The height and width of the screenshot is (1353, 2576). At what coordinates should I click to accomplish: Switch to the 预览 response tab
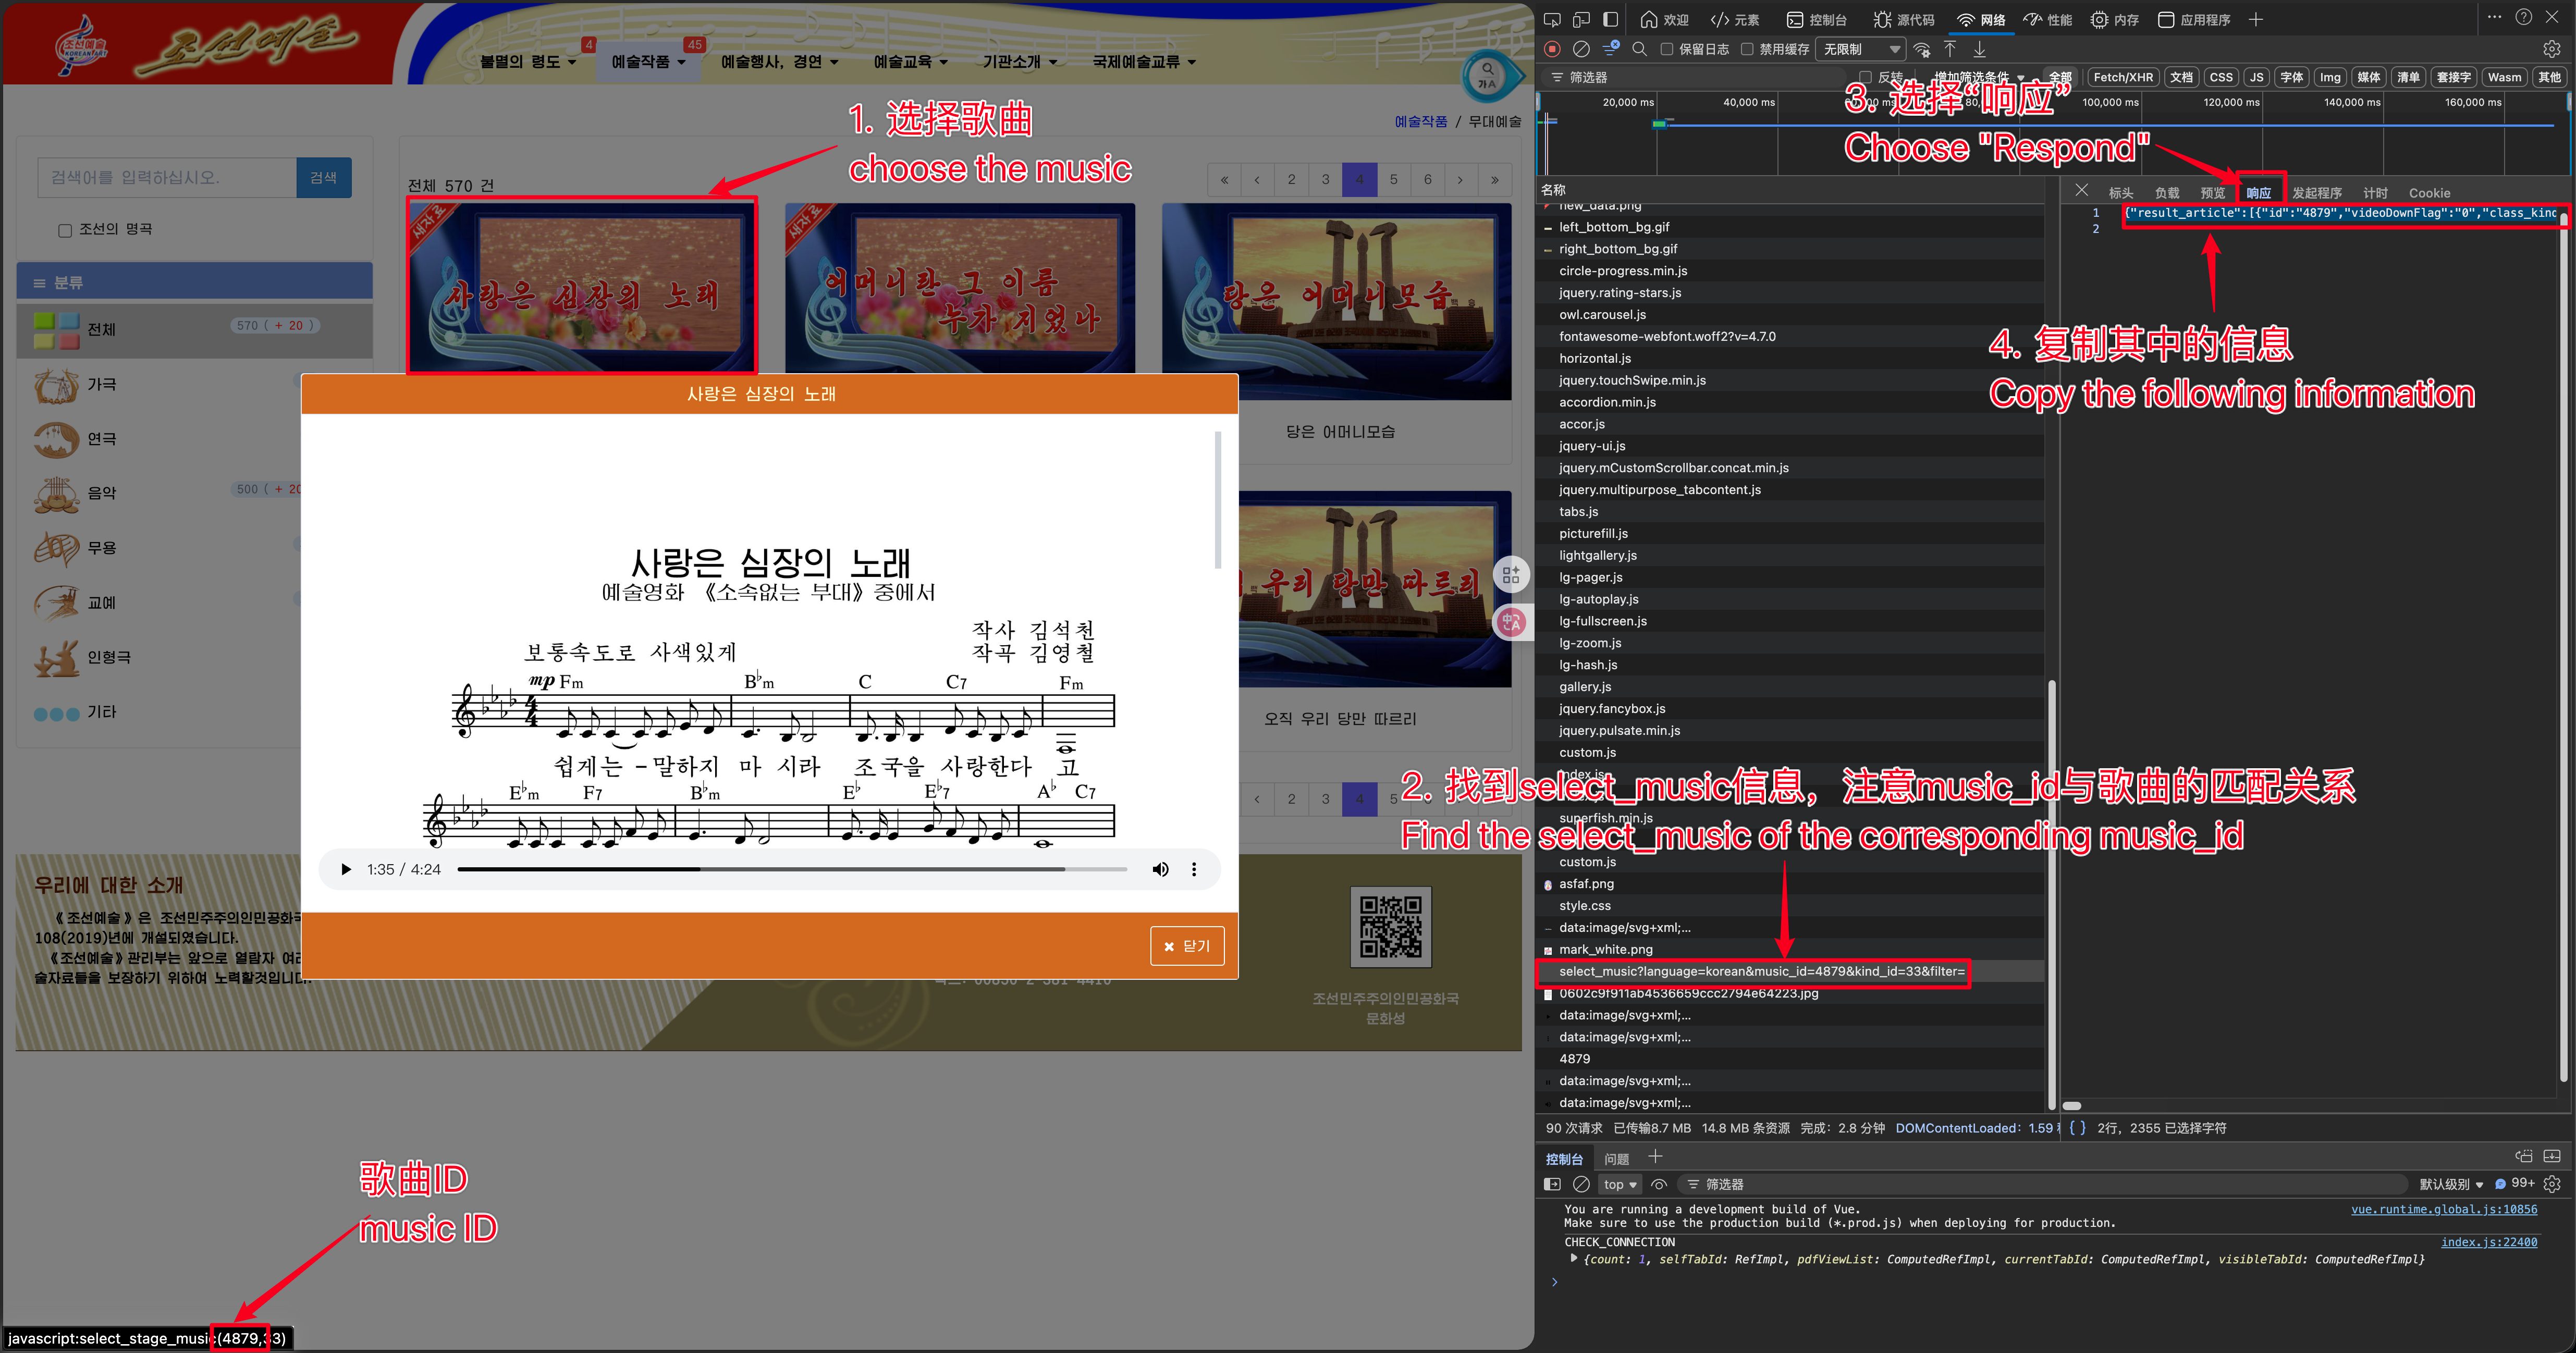2212,192
